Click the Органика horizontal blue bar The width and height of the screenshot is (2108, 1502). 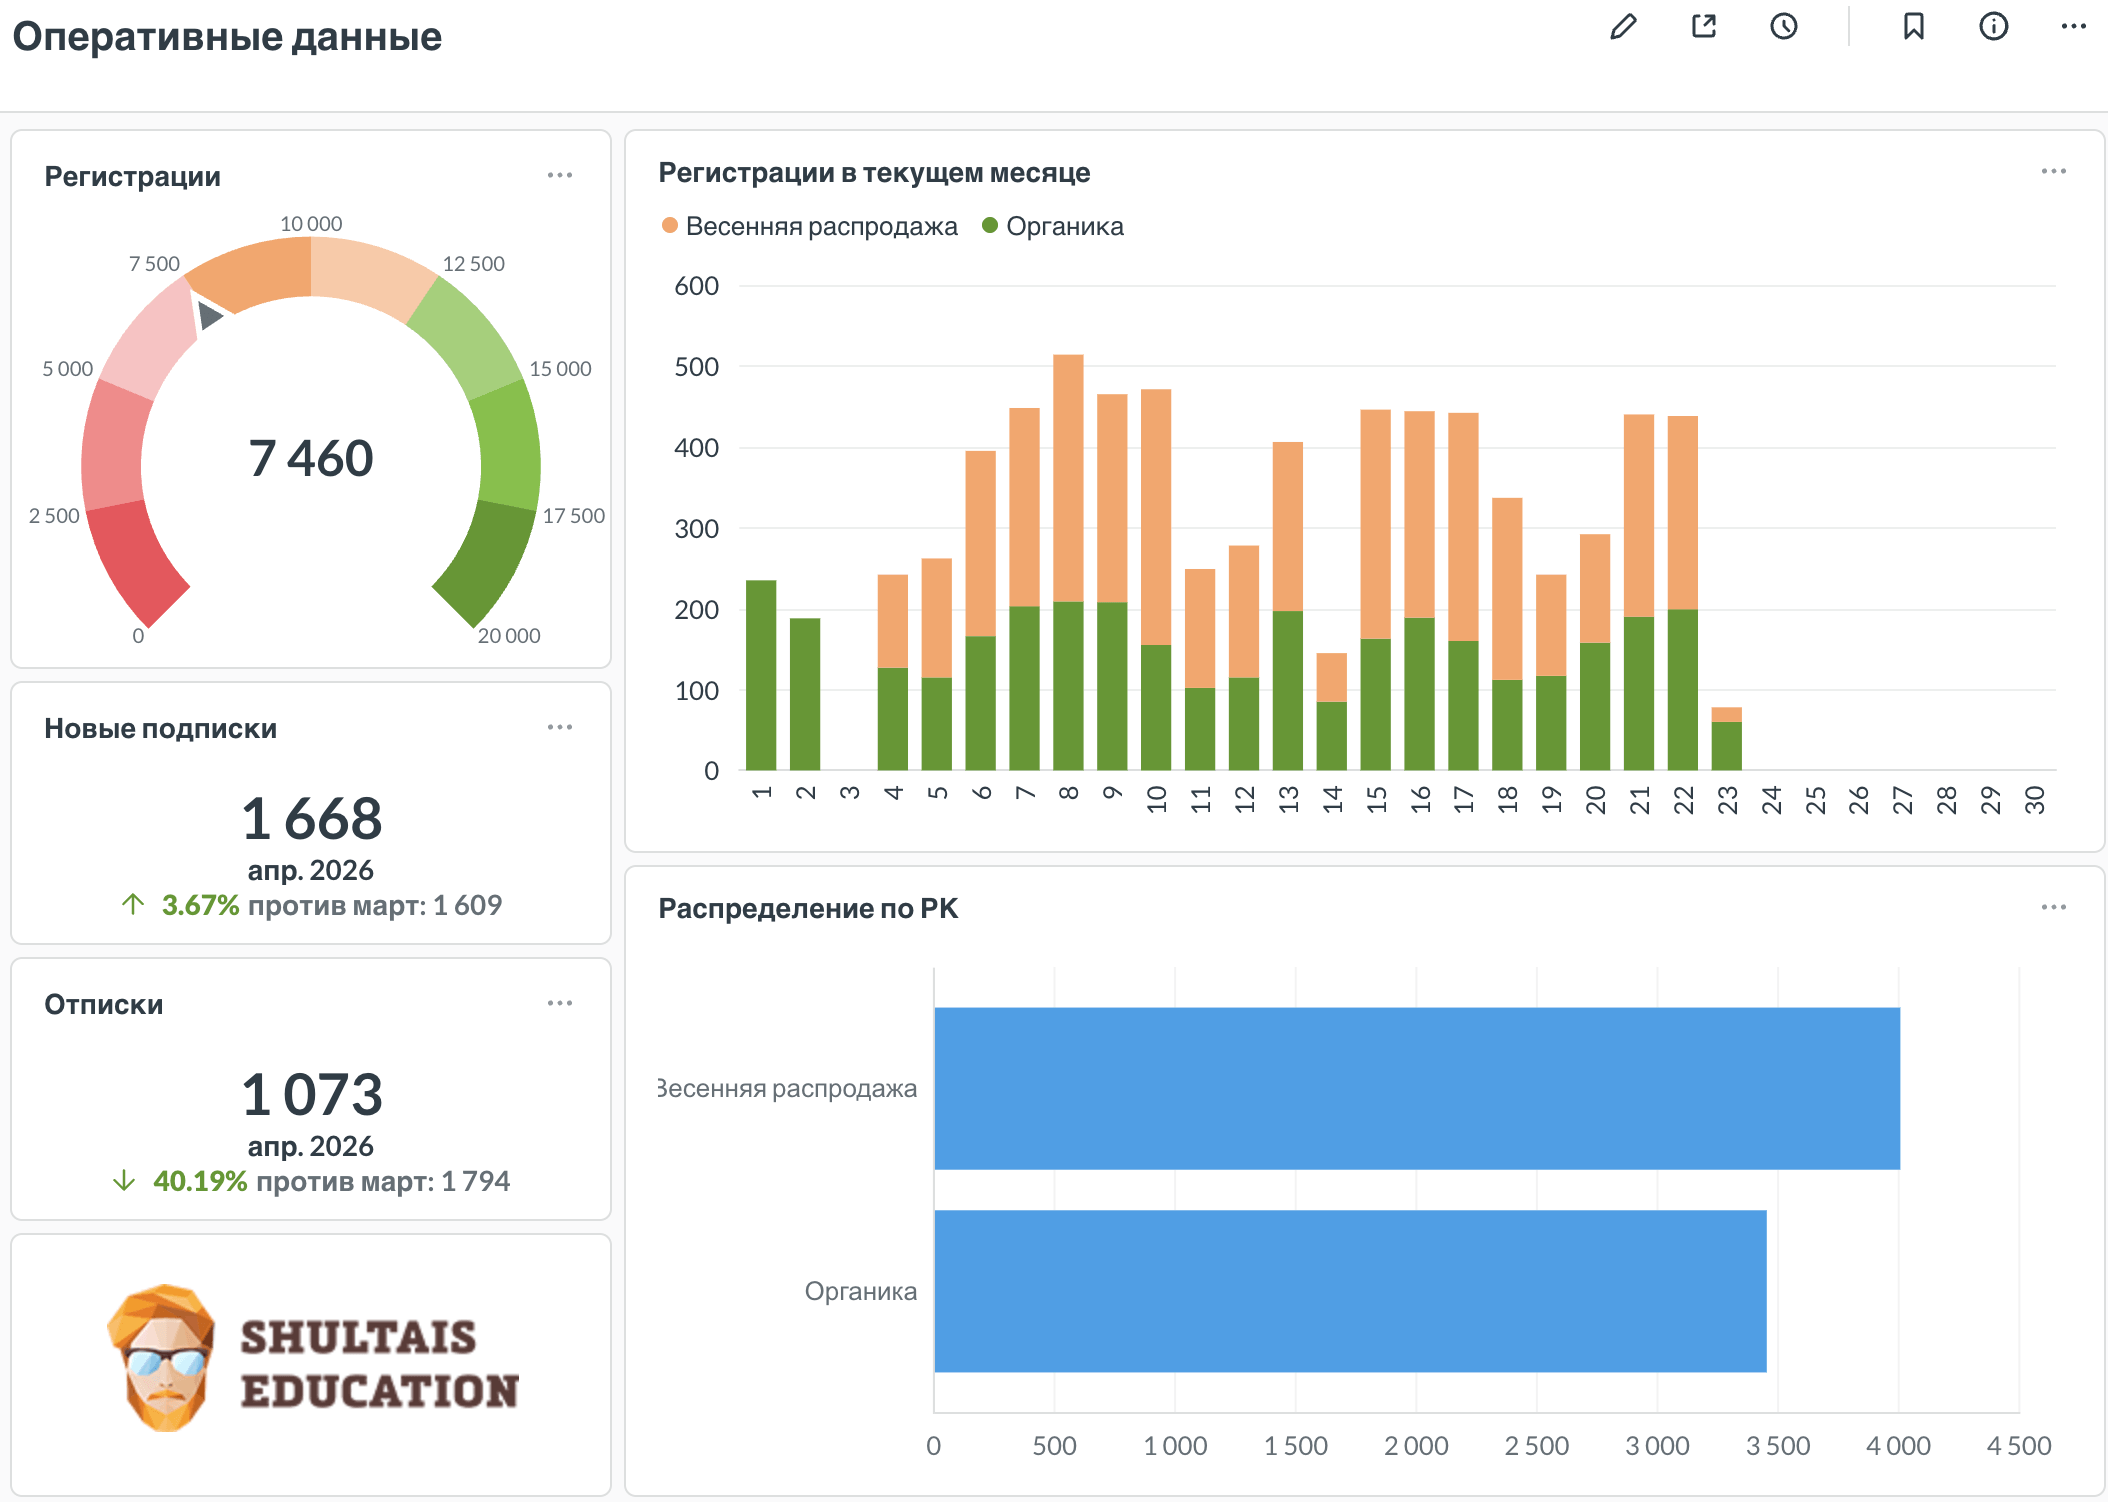coord(1350,1291)
